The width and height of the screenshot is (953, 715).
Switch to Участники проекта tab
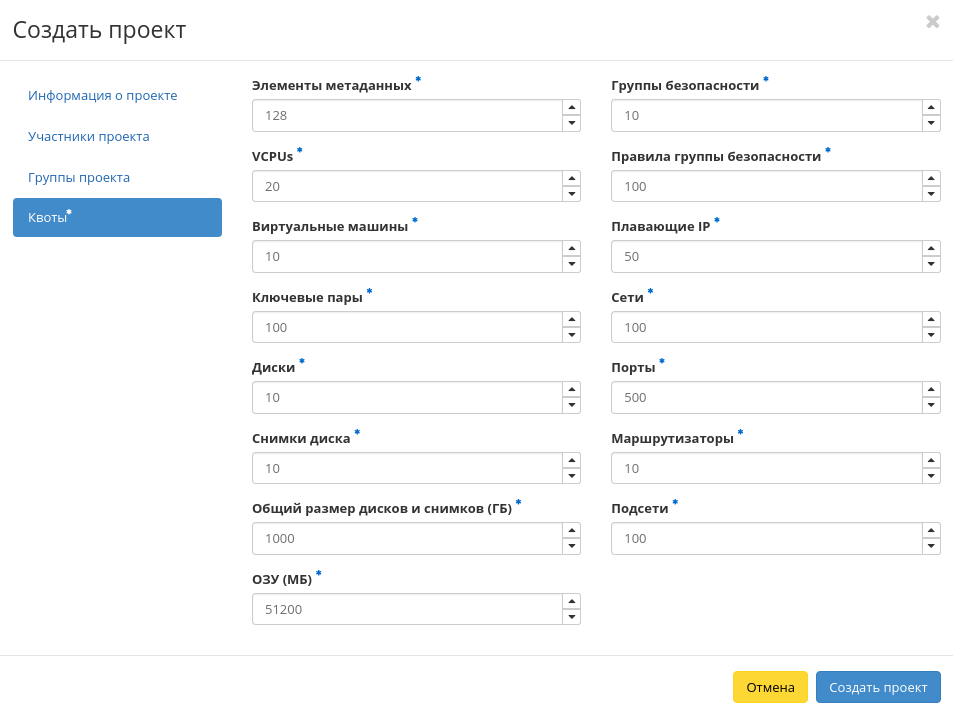89,137
